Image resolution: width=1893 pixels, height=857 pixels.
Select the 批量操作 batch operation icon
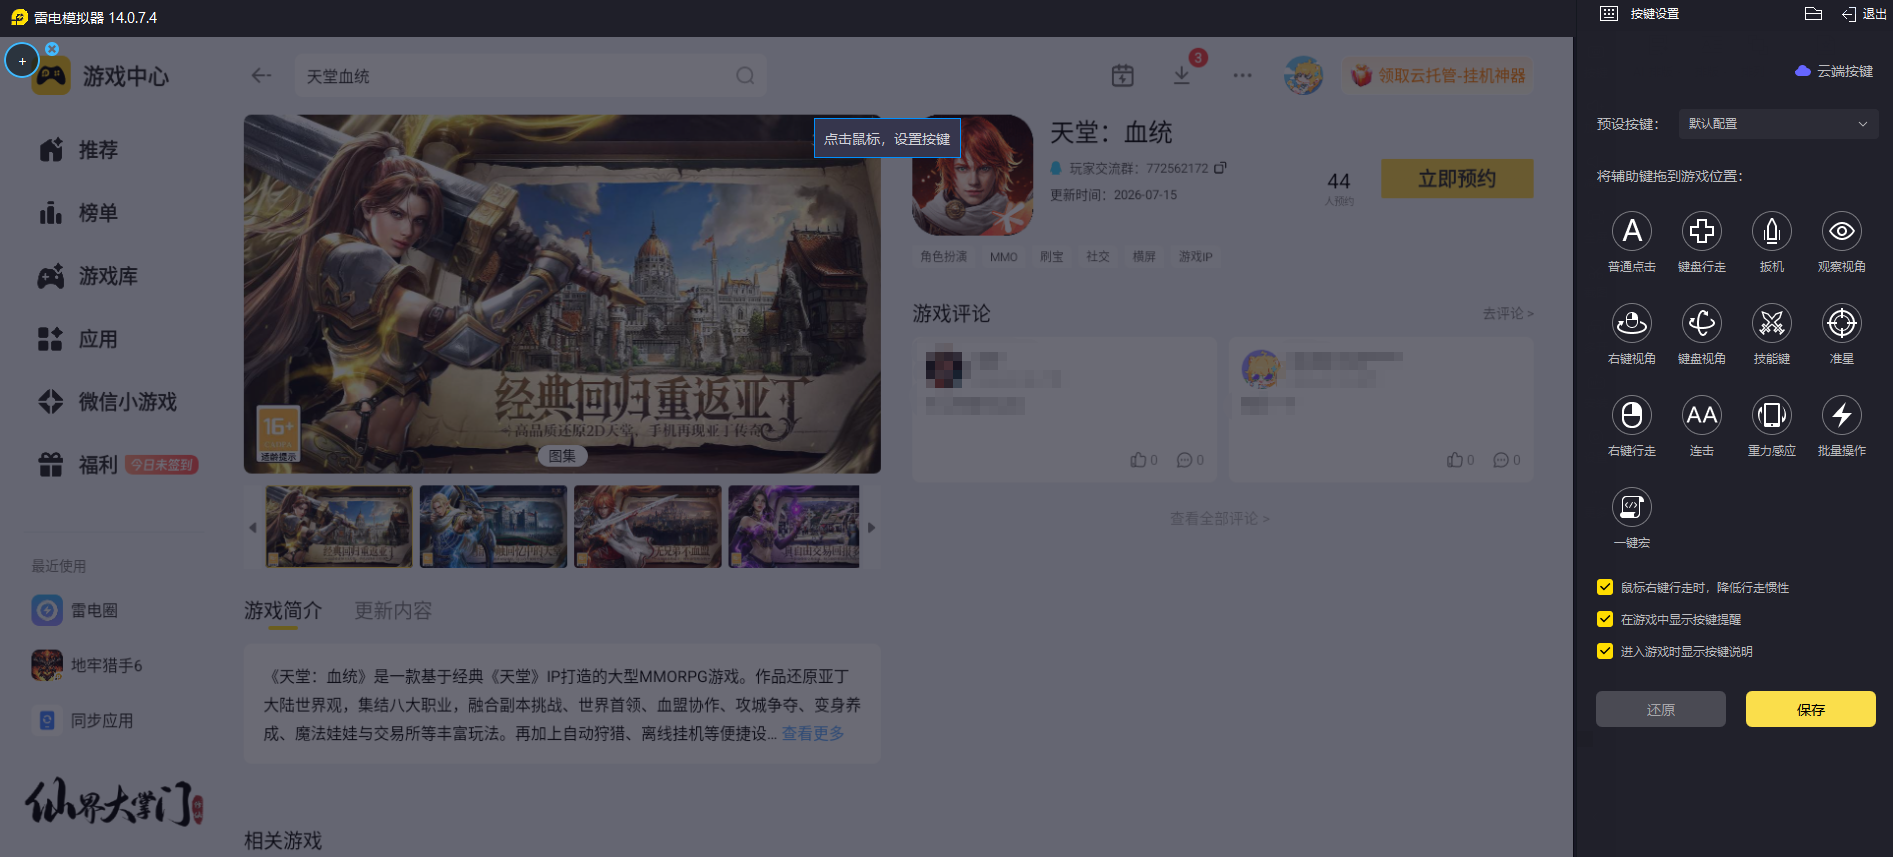click(x=1842, y=416)
